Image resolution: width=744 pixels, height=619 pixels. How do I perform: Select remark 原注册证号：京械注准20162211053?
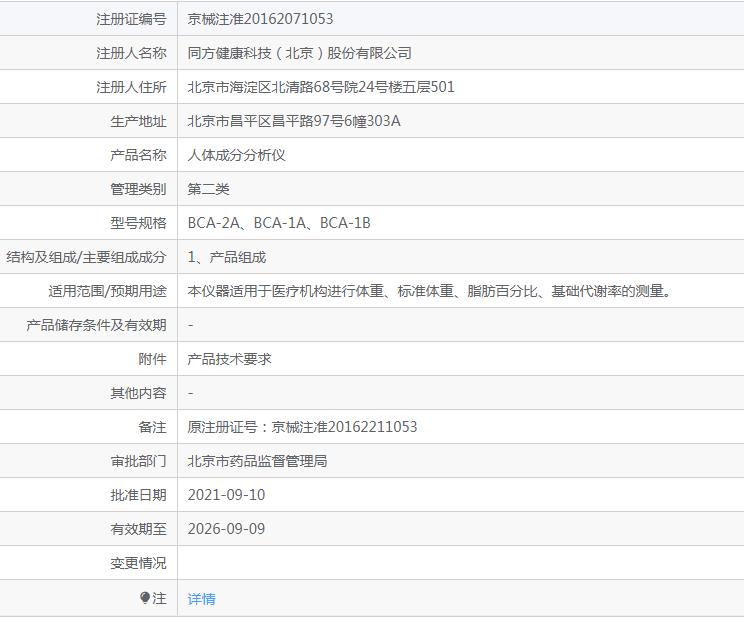pos(302,427)
